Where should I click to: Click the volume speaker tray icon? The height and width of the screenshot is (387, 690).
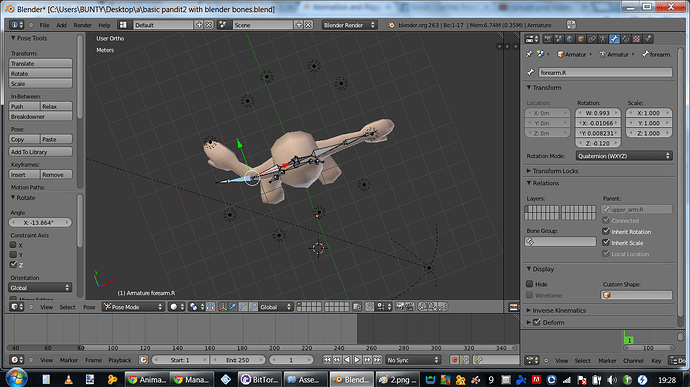pos(612,380)
